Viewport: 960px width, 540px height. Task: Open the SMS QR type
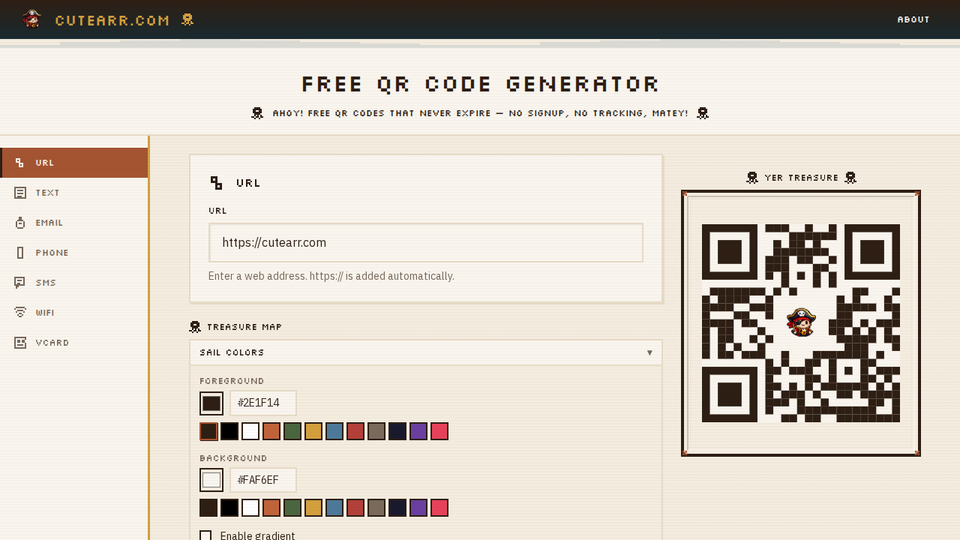pyautogui.click(x=74, y=283)
